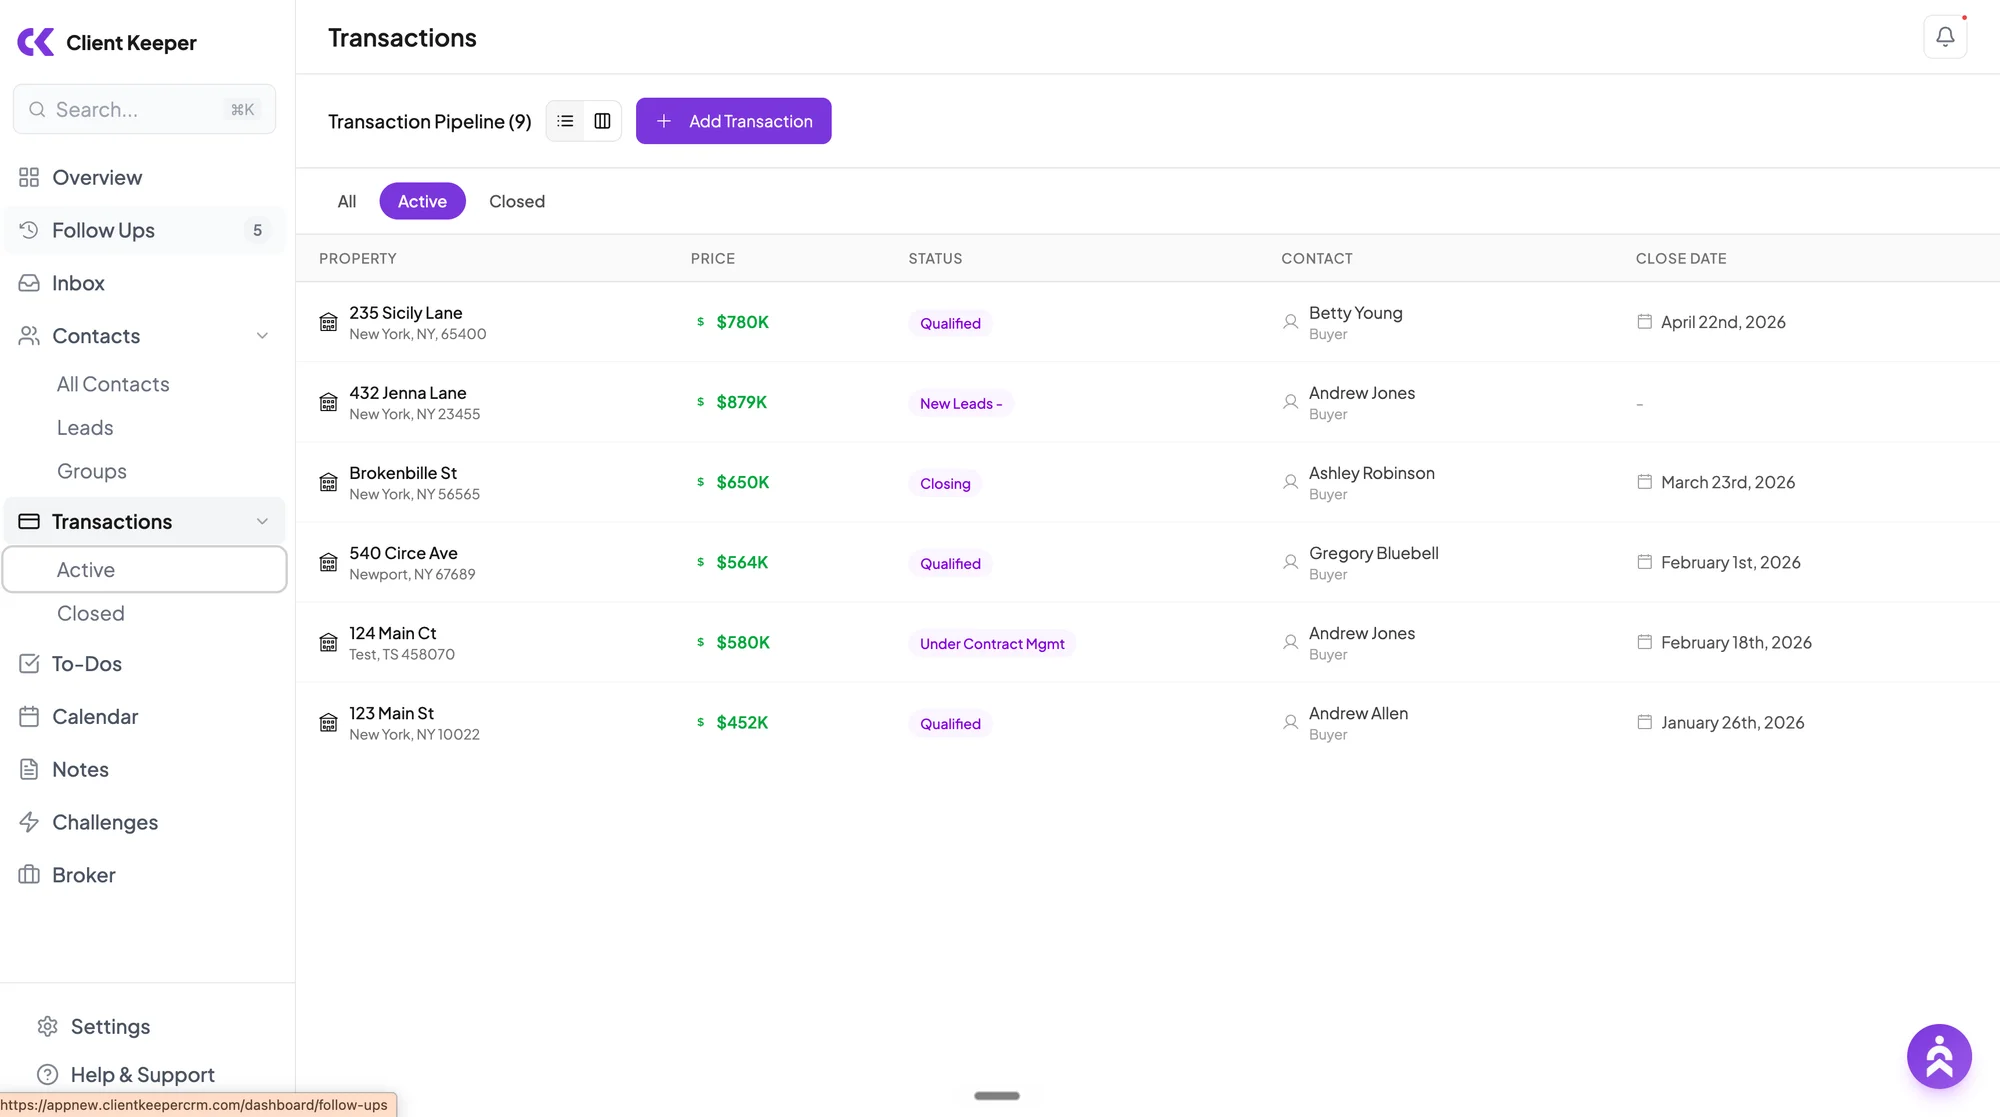Image resolution: width=2000 pixels, height=1117 pixels.
Task: Click the Follow Ups clock icon
Action: pyautogui.click(x=29, y=230)
